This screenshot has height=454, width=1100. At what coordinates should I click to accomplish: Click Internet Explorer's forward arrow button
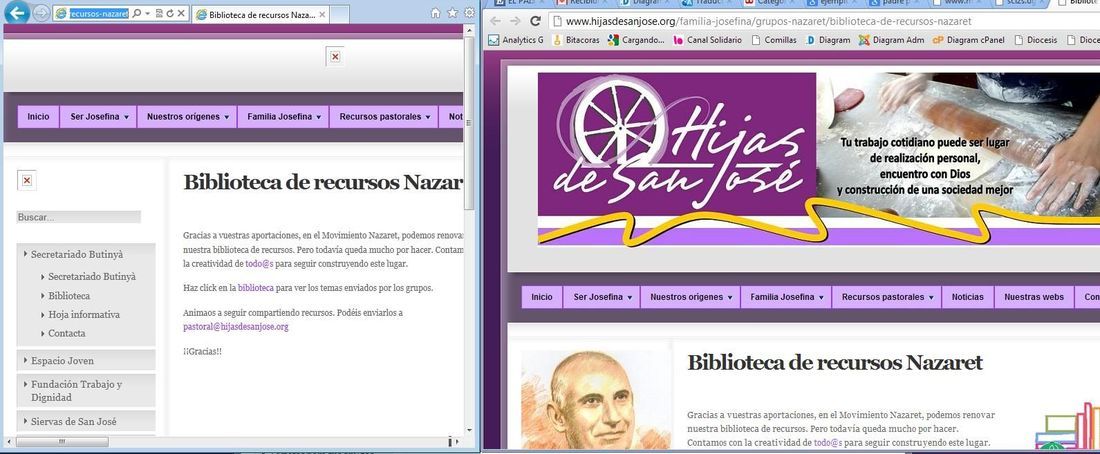tap(41, 13)
